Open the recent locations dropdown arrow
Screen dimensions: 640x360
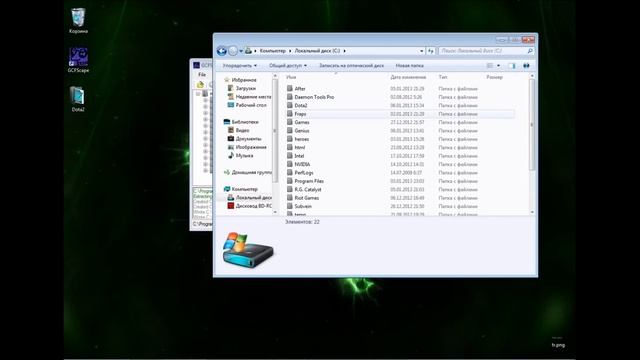pos(241,51)
